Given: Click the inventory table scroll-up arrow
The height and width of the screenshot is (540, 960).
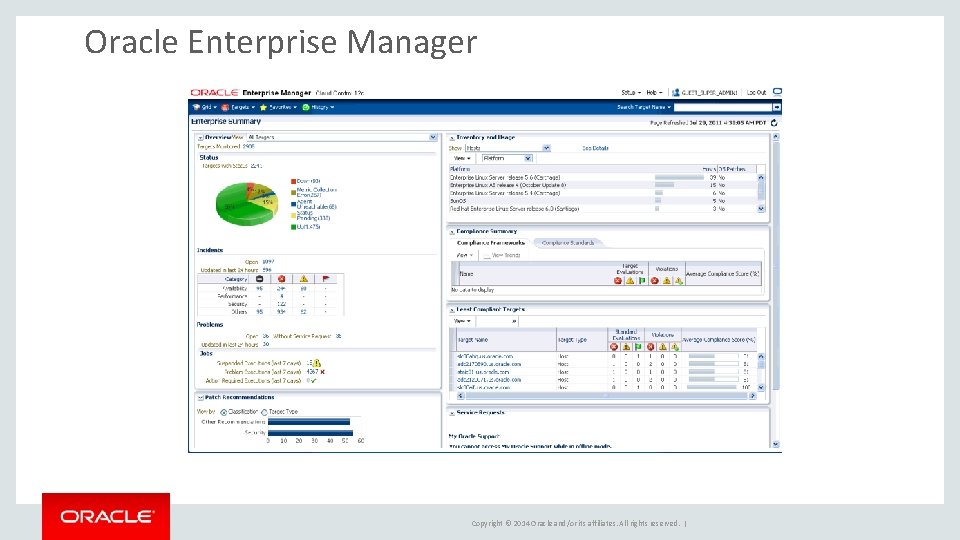Looking at the screenshot, I should point(761,178).
